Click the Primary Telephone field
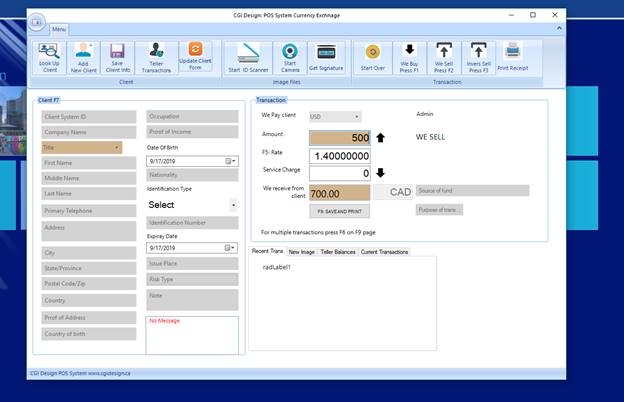The height and width of the screenshot is (402, 624). (x=88, y=211)
